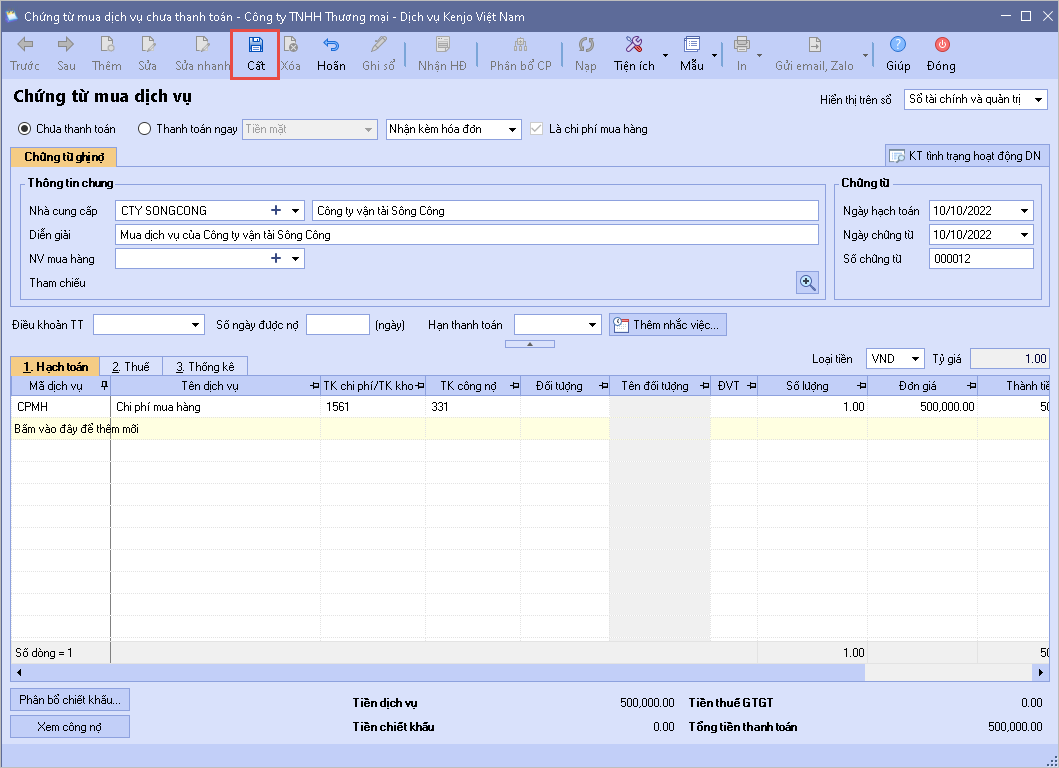Select TK chi phí cell 1561
Screen dimensions: 1059x768
[x=373, y=407]
